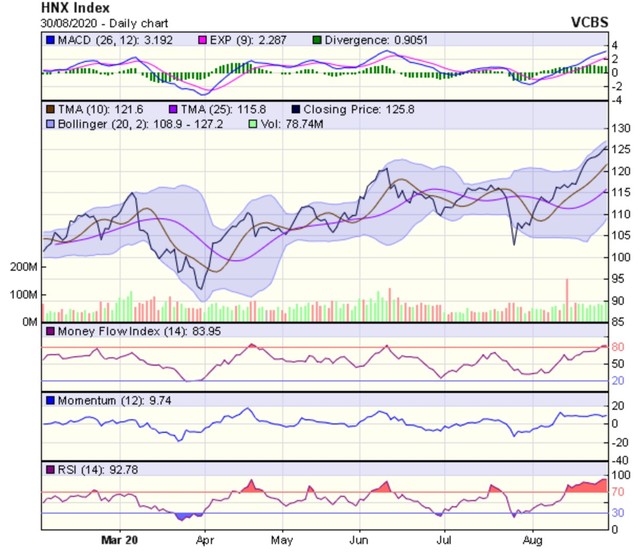Click the RSI (14) legend swatch
The width and height of the screenshot is (640, 553).
[x=51, y=469]
